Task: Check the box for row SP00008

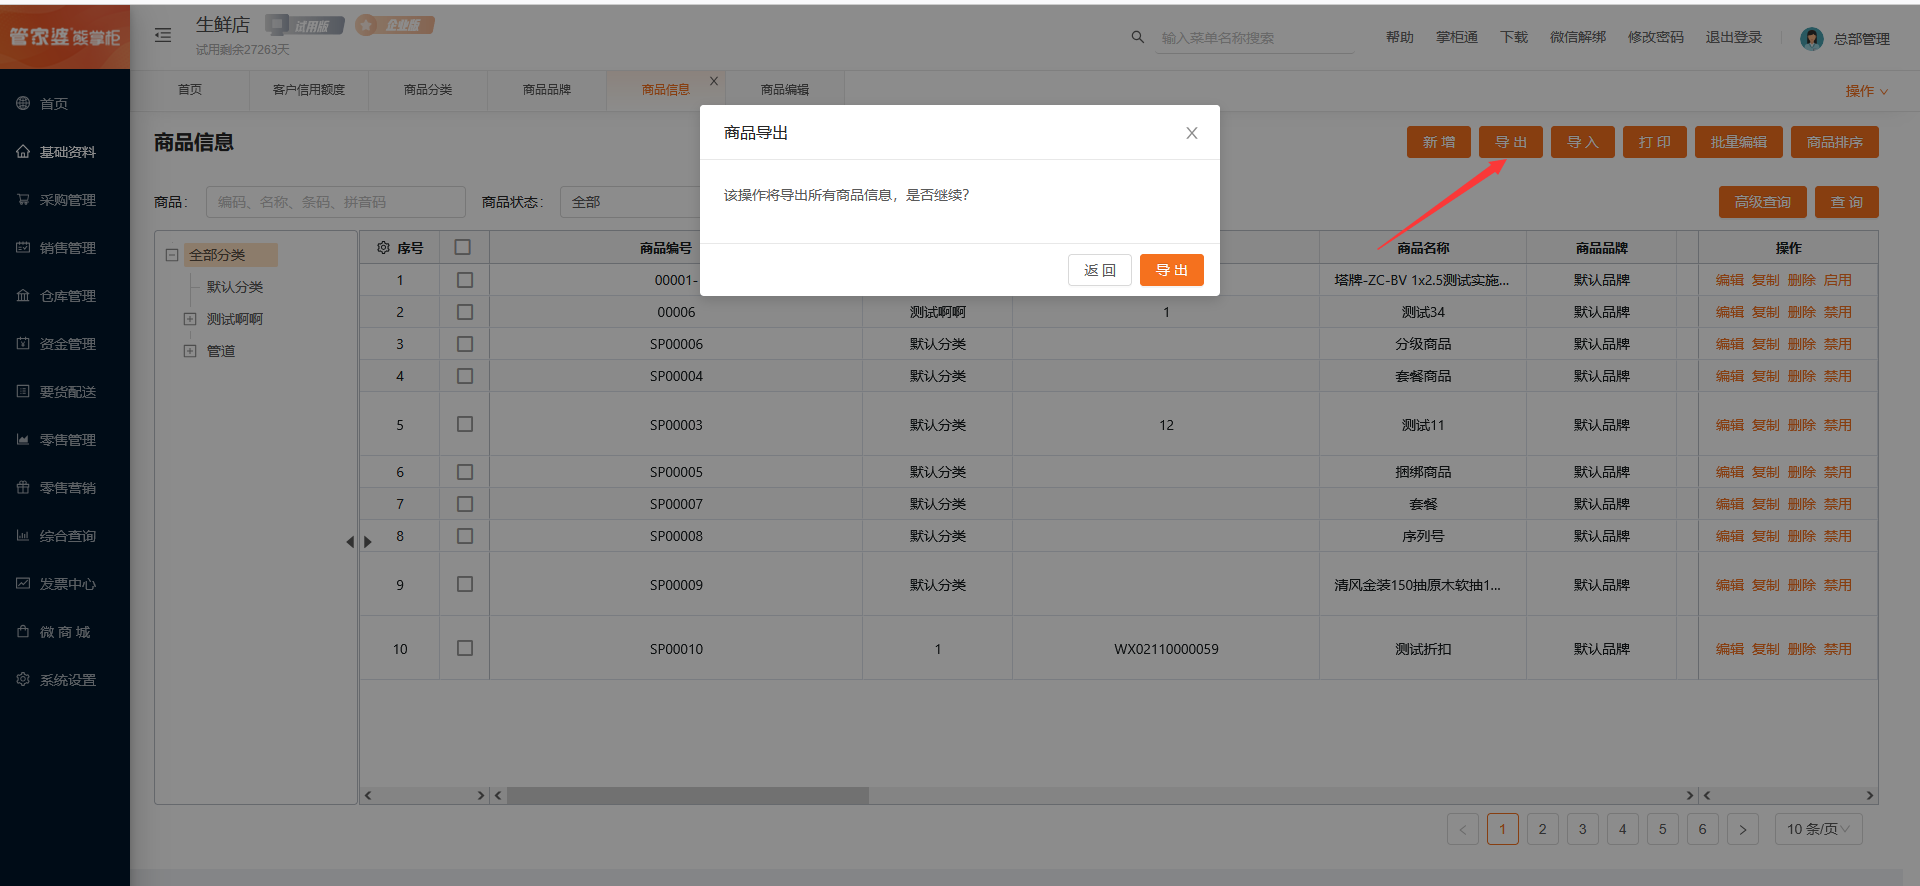Action: click(465, 536)
